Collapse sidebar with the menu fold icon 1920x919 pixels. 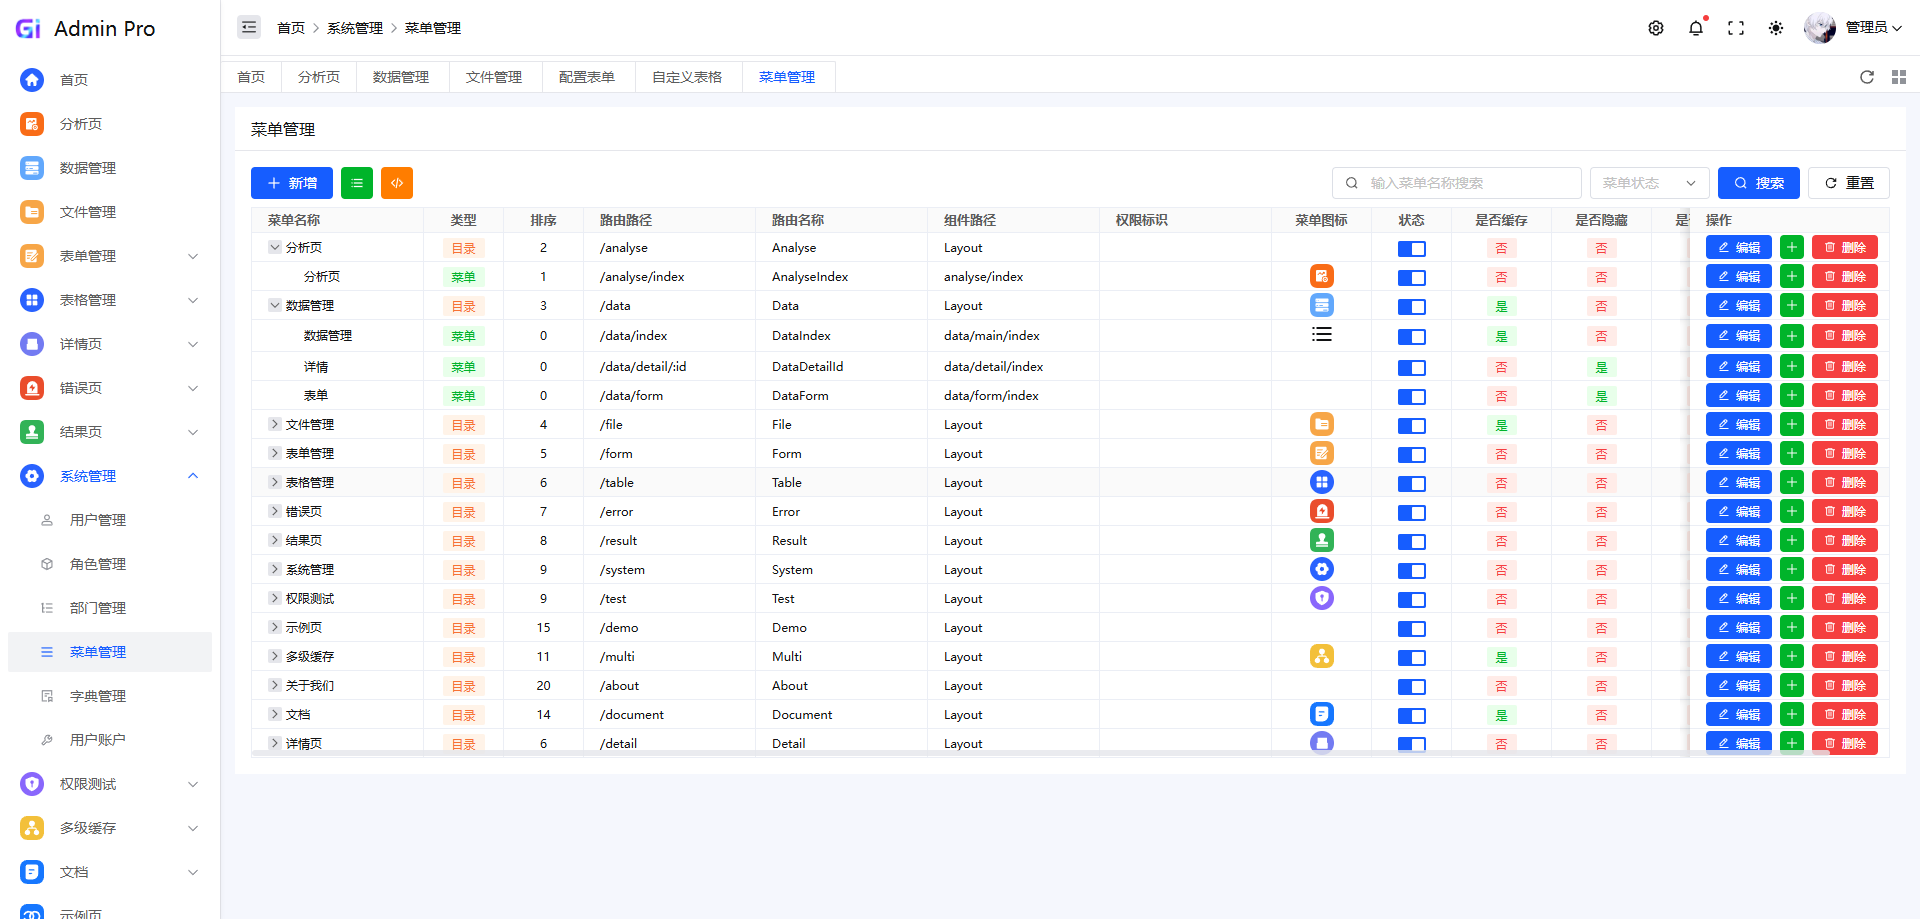click(249, 27)
